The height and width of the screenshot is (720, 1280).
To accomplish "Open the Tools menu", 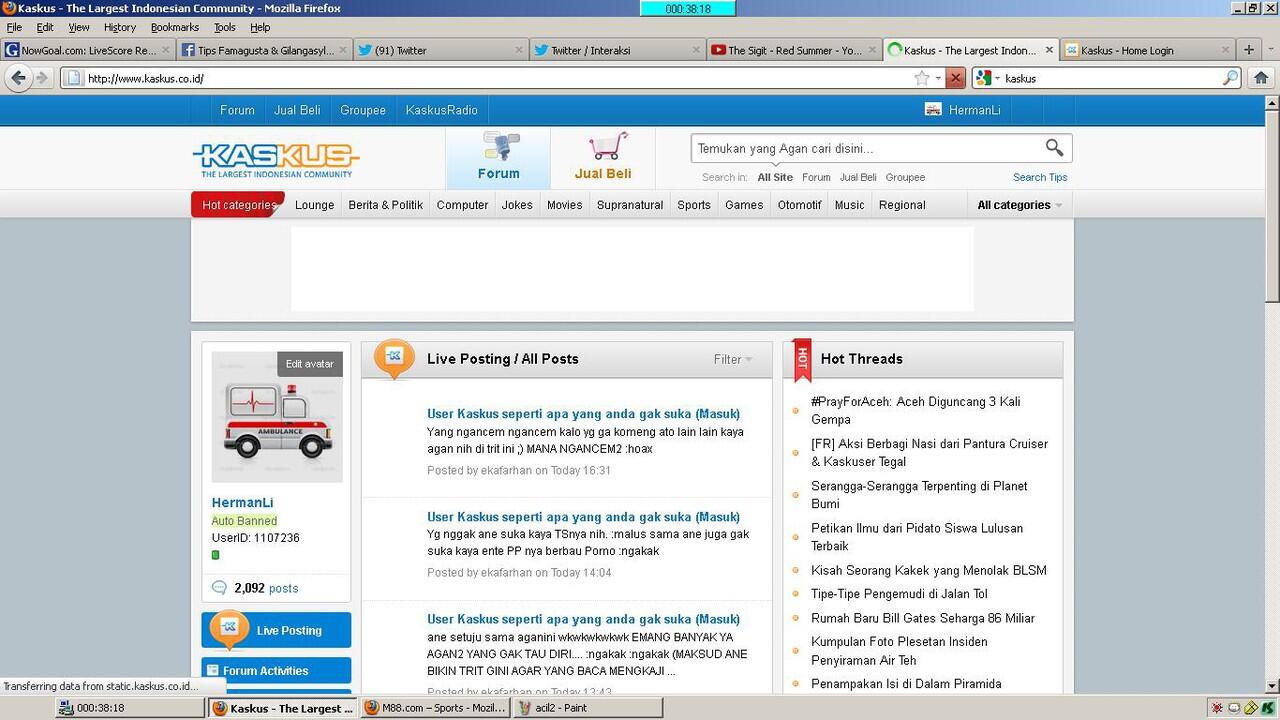I will click(225, 27).
